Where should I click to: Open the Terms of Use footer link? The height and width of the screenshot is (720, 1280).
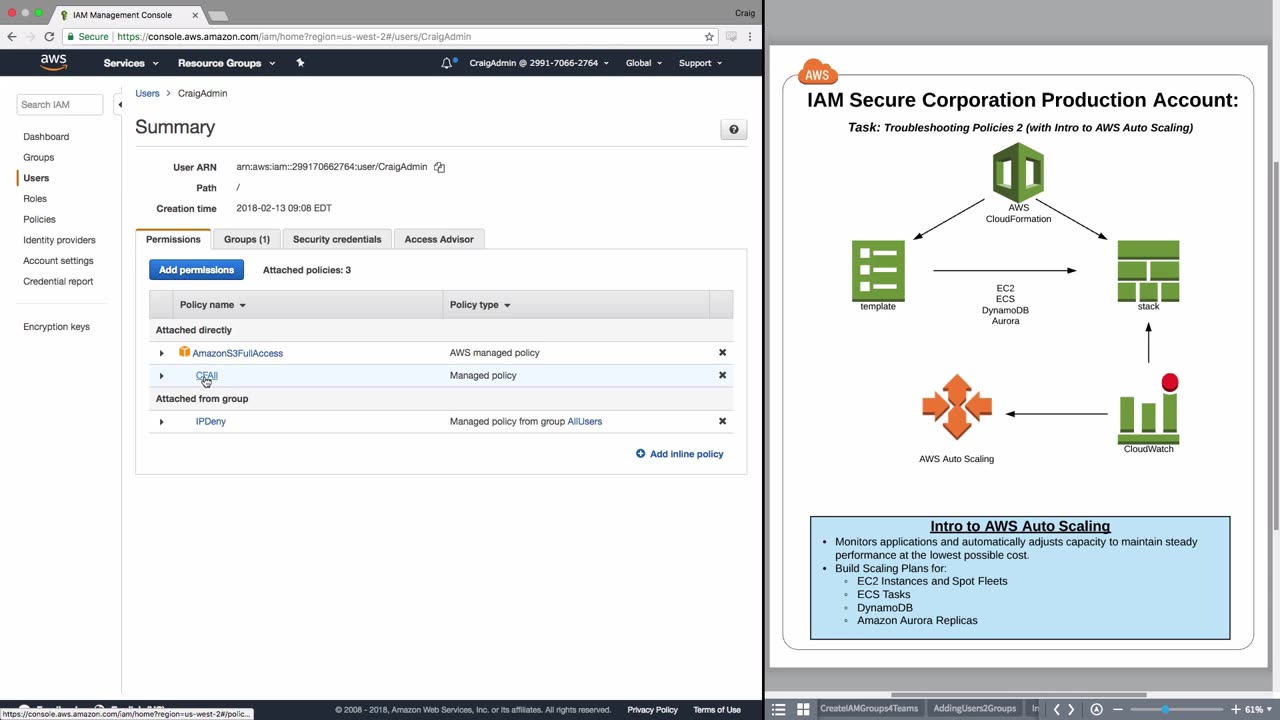717,710
